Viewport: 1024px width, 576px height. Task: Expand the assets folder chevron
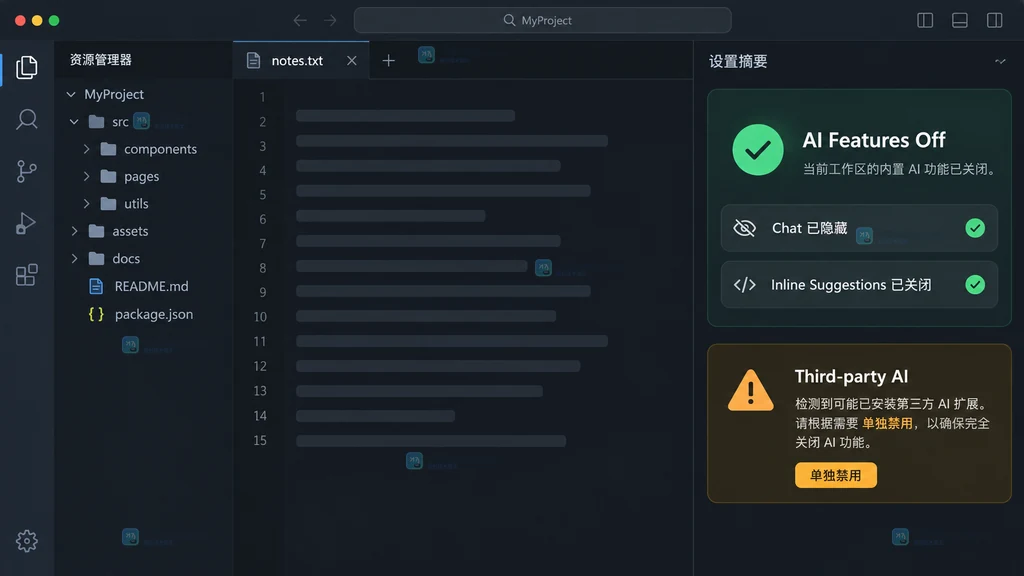coord(74,231)
